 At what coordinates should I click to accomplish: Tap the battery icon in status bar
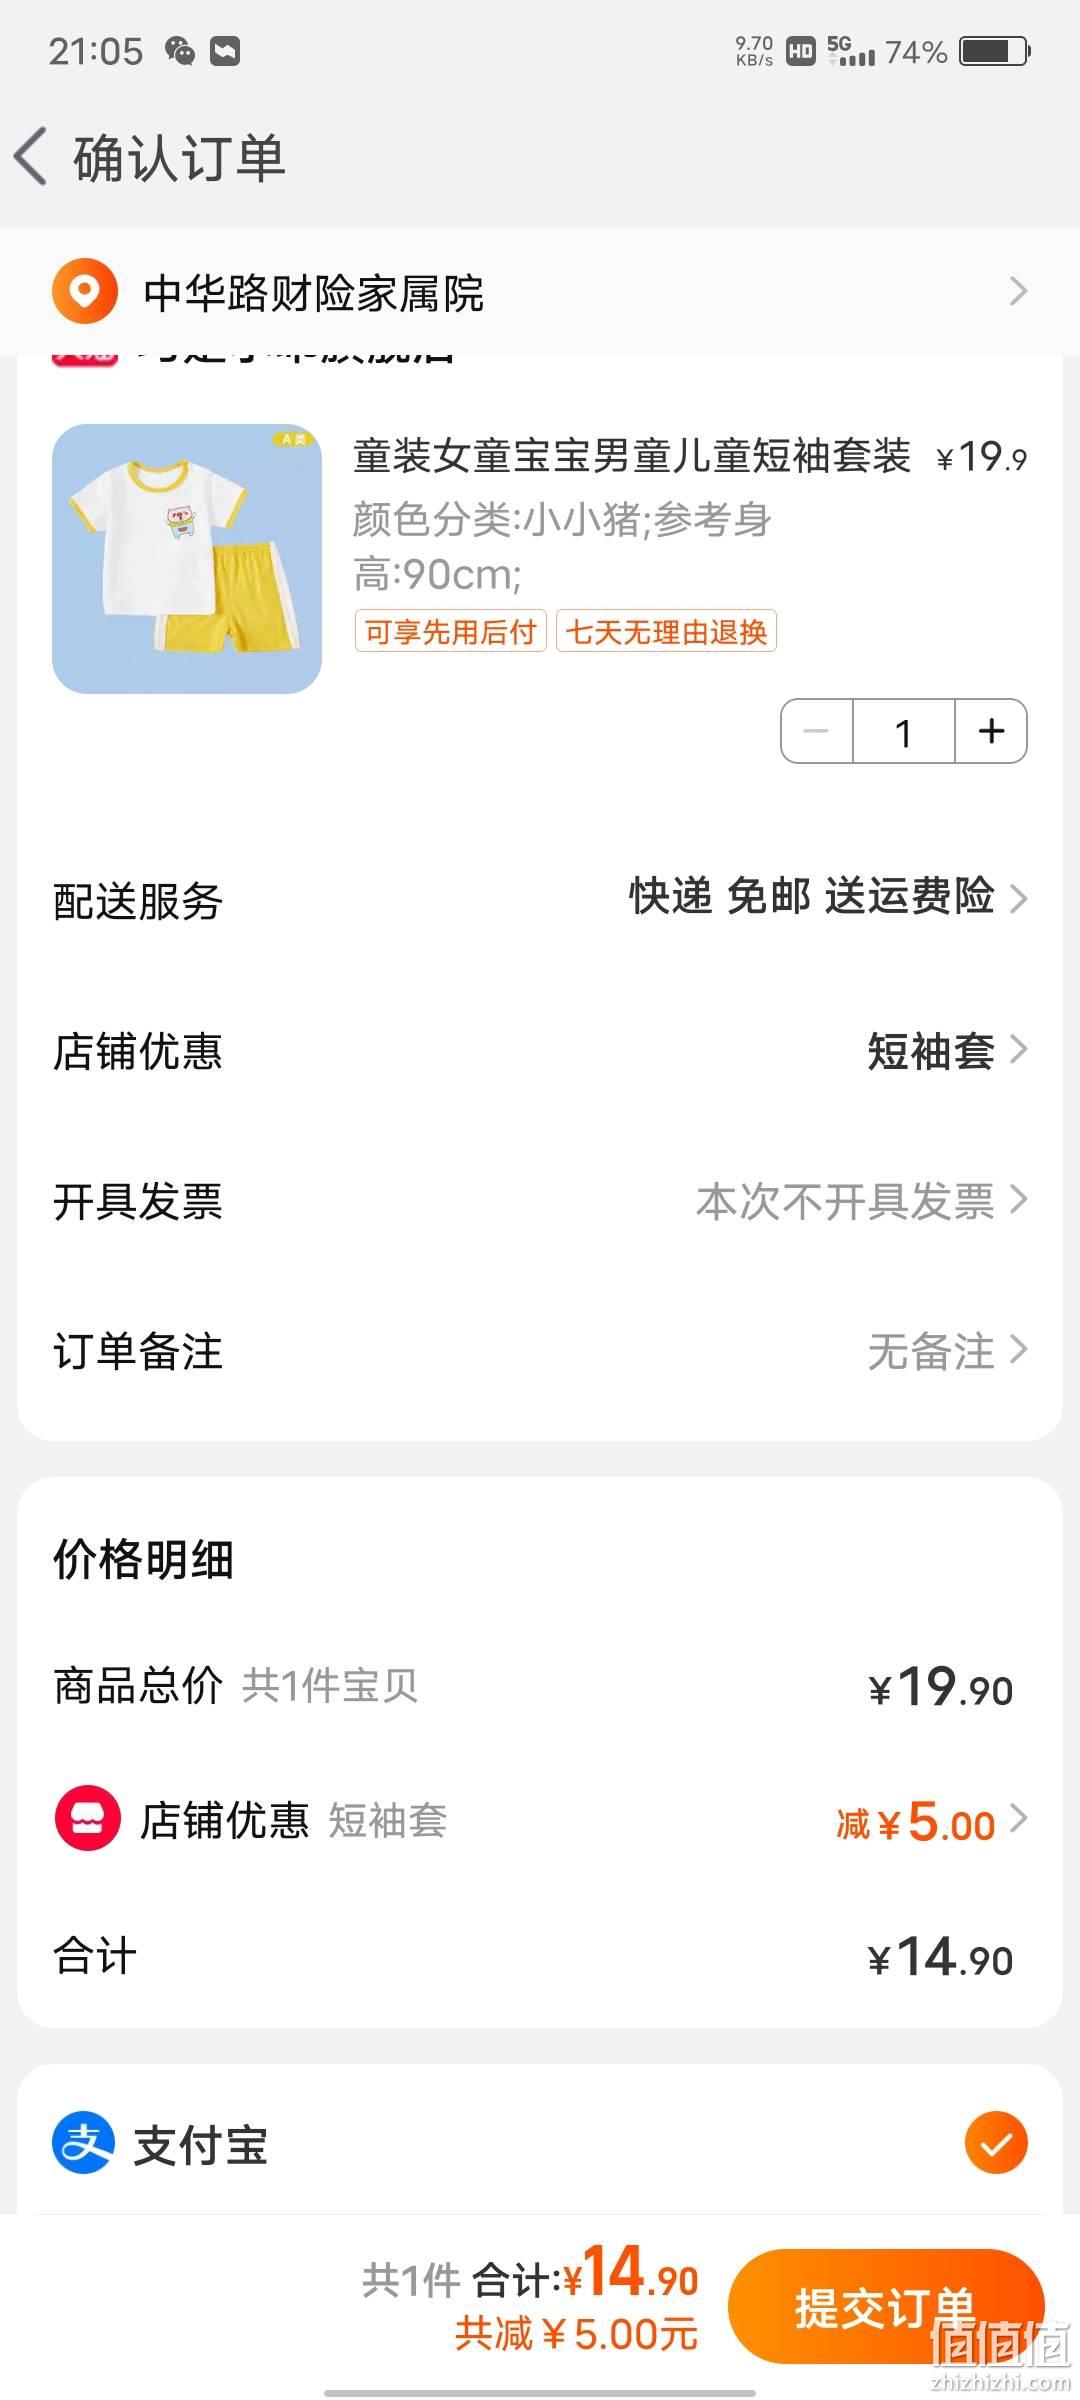point(995,51)
